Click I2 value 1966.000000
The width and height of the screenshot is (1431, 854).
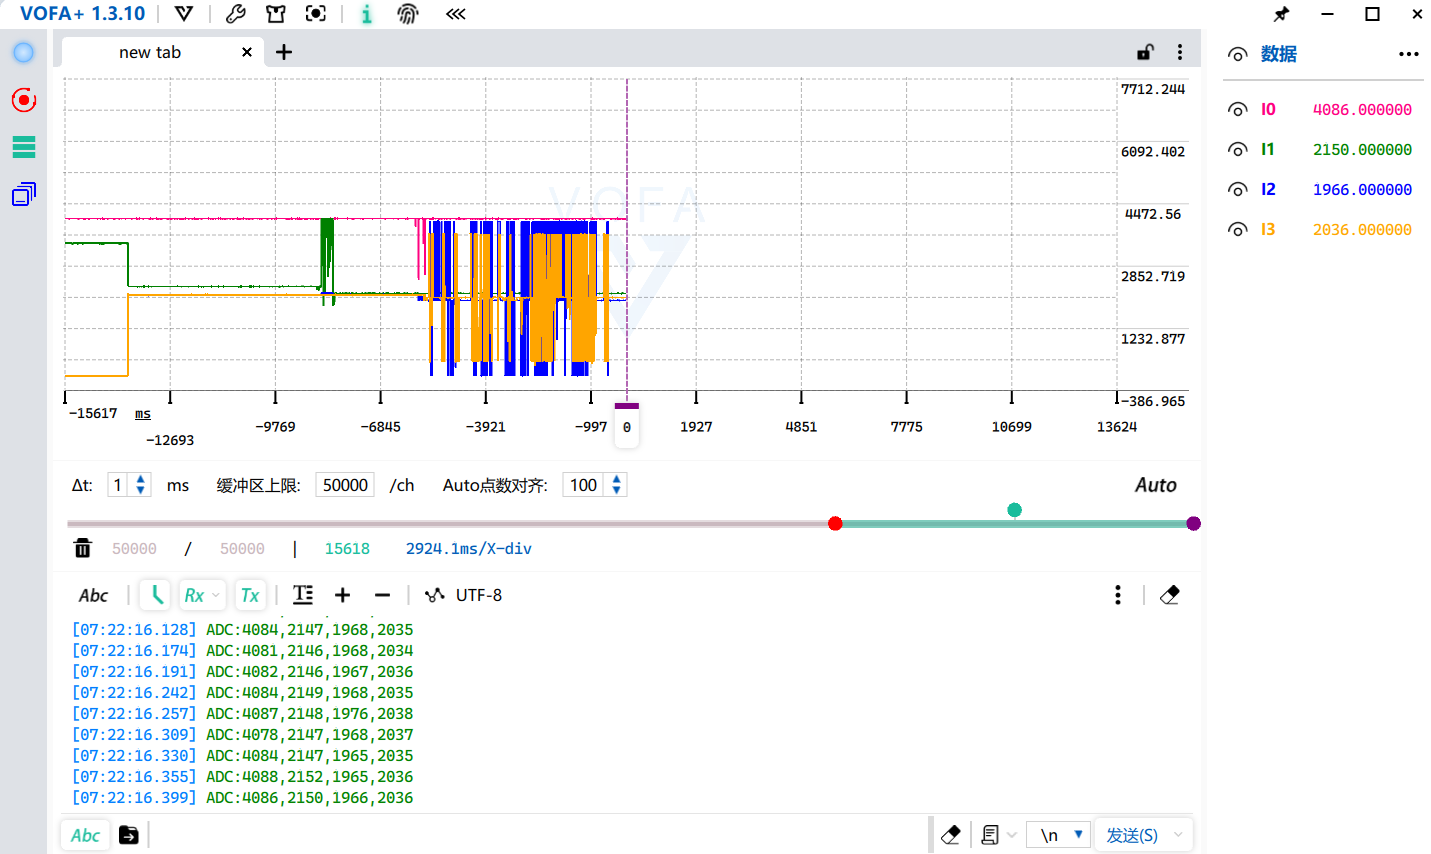(x=1362, y=190)
